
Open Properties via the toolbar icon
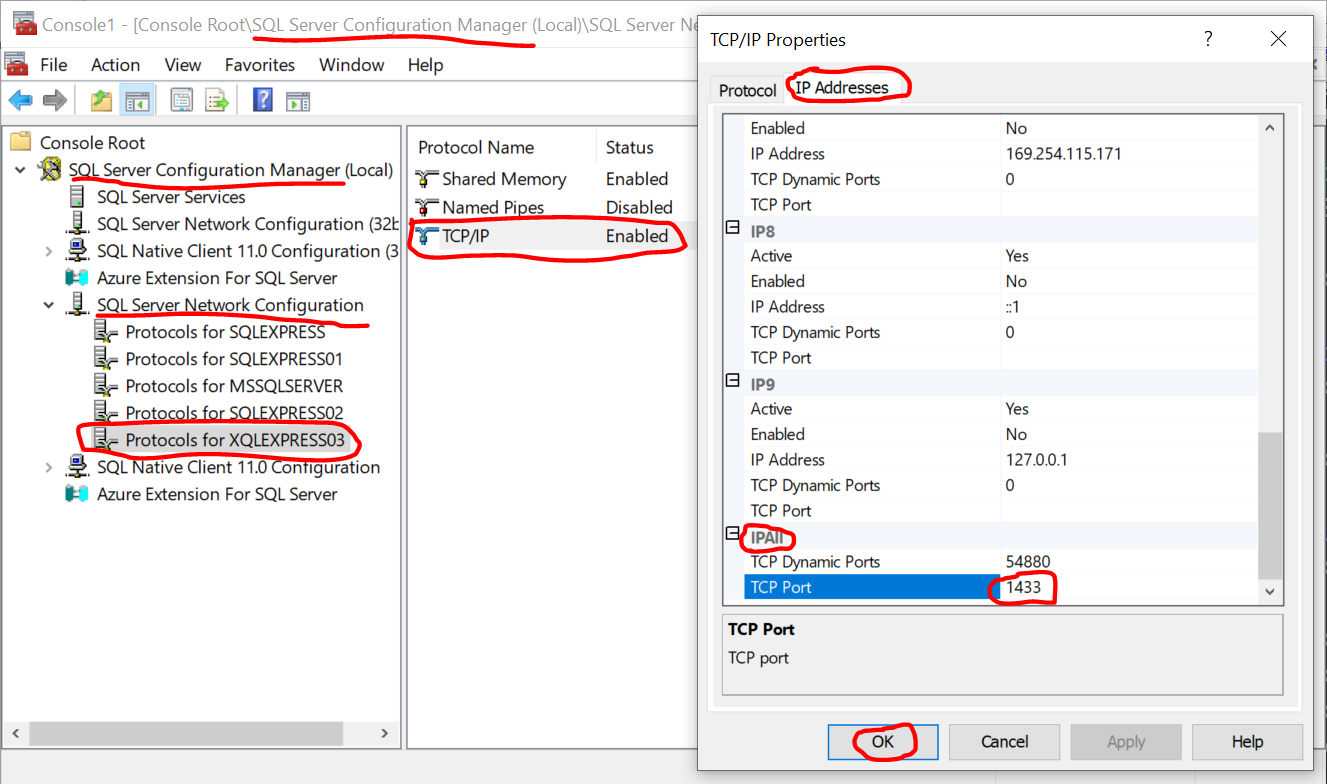click(x=181, y=100)
